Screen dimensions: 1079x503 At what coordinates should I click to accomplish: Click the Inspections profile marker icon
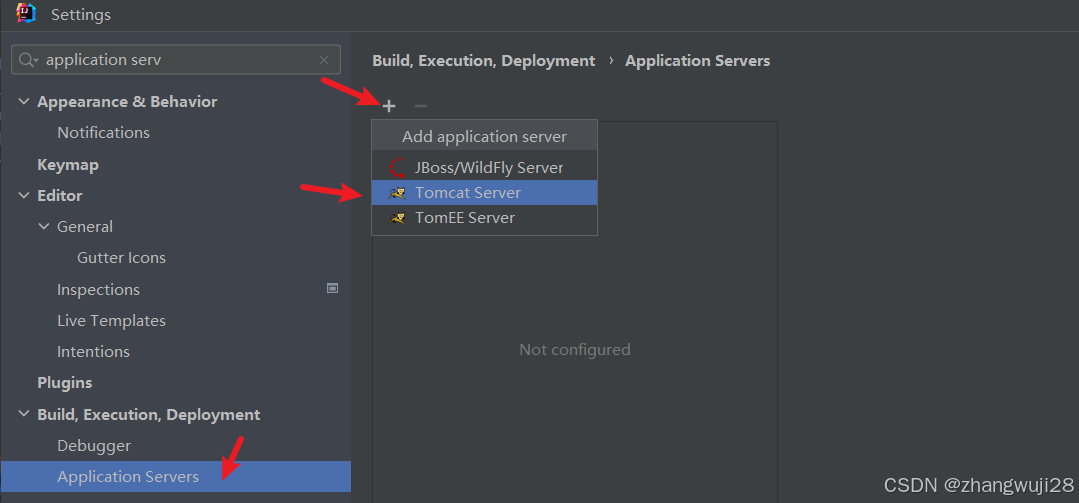333,289
